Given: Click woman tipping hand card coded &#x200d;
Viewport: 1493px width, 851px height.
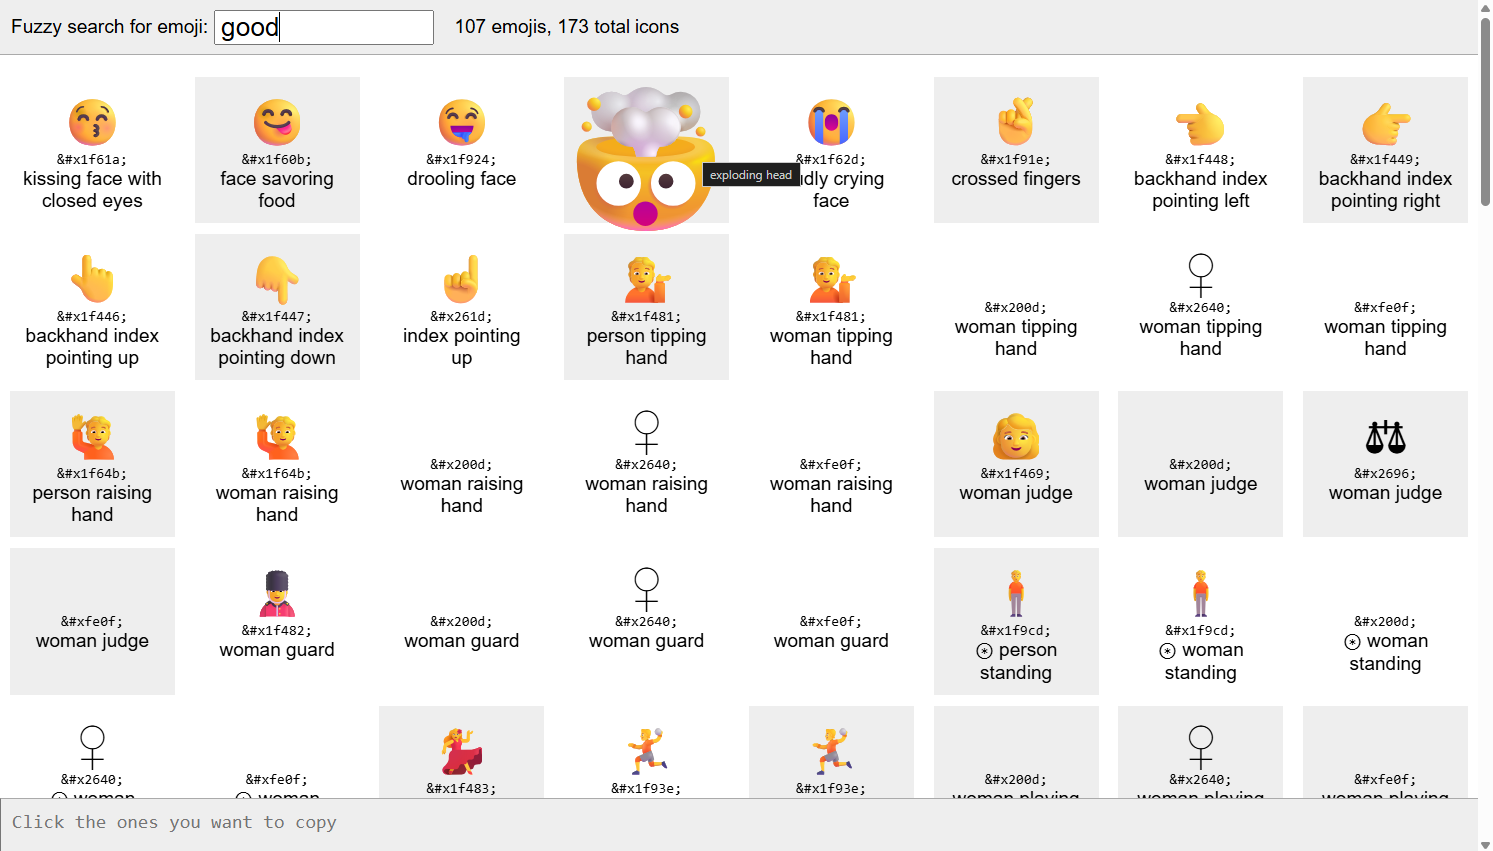Looking at the screenshot, I should [x=1016, y=307].
